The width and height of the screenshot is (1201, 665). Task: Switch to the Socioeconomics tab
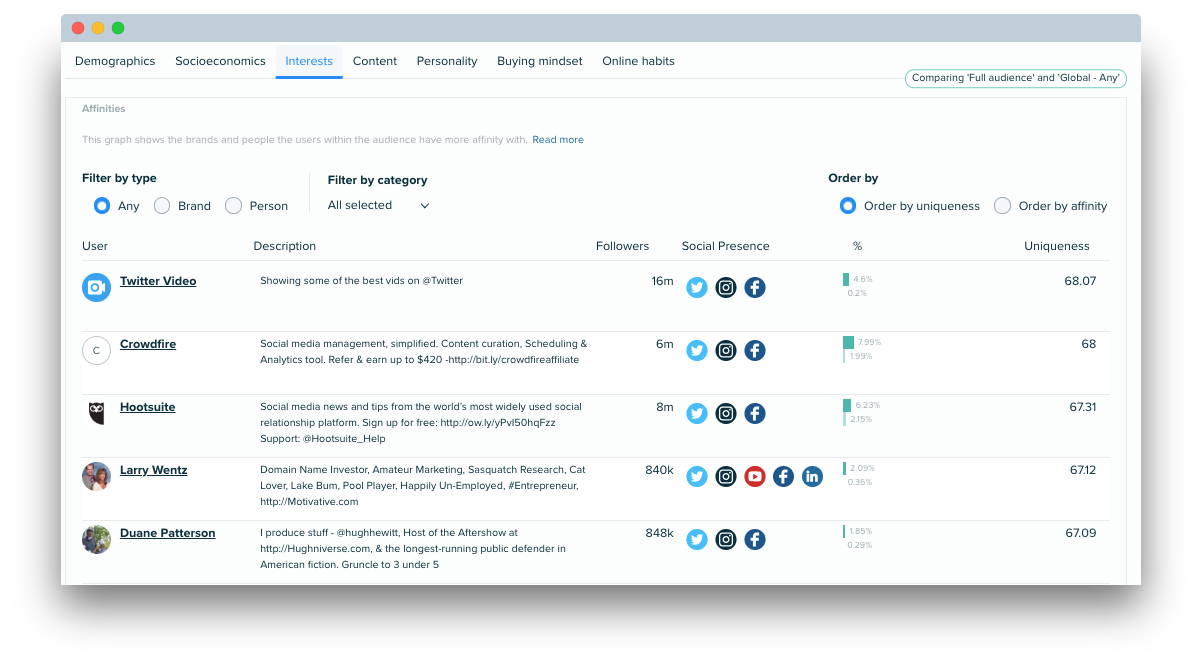pos(220,61)
